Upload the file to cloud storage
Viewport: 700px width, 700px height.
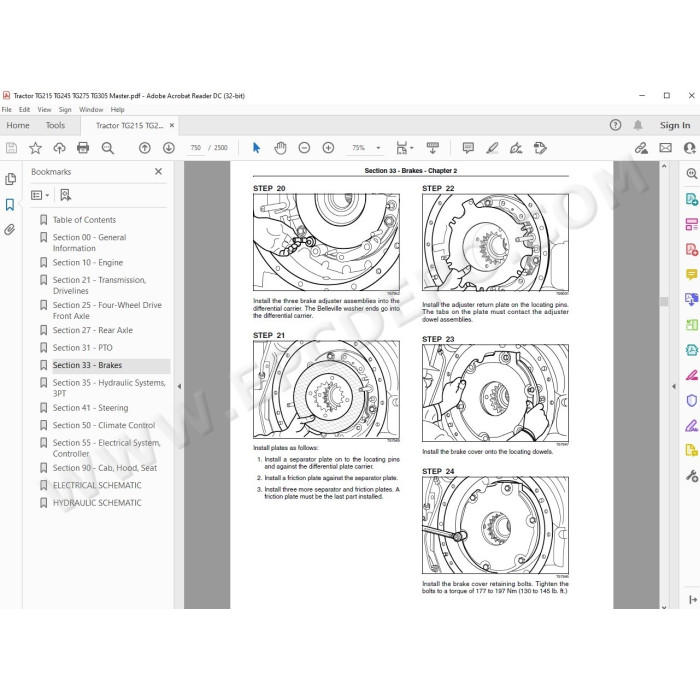click(59, 148)
